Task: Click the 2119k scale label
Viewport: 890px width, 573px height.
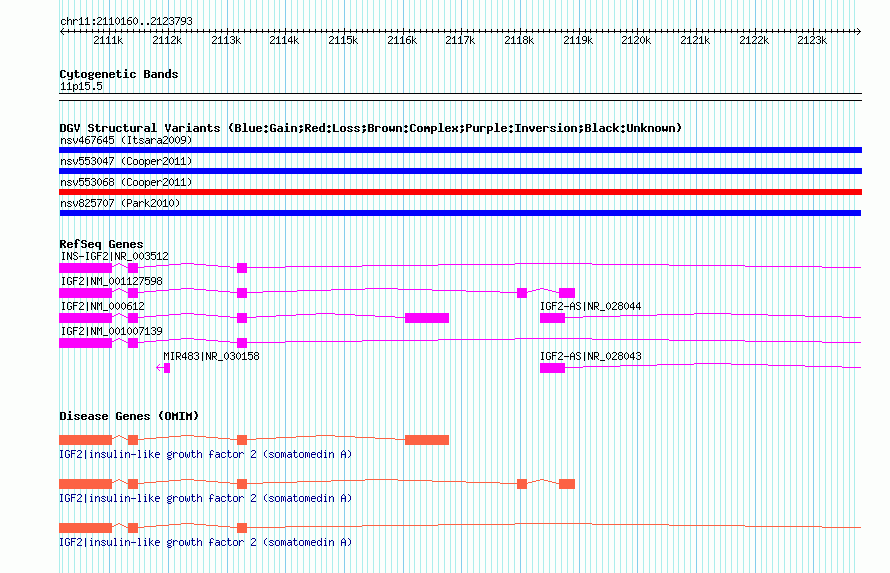Action: click(578, 40)
